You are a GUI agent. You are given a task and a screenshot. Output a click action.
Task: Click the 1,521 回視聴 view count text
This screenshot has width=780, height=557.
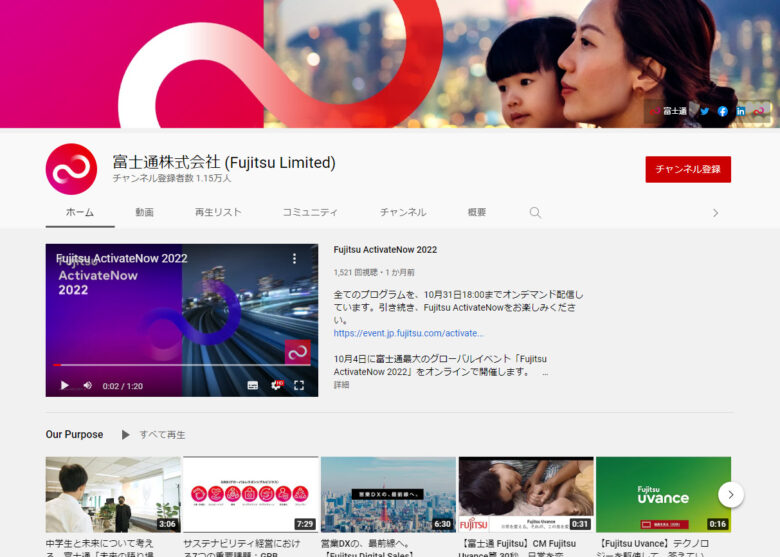pos(355,273)
